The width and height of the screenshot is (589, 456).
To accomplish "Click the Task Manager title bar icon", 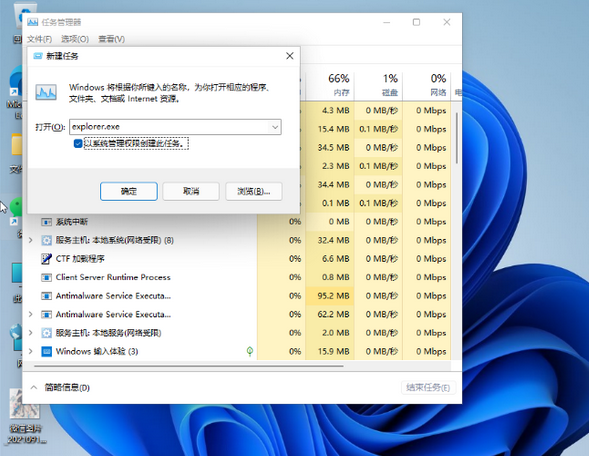I will (x=33, y=22).
